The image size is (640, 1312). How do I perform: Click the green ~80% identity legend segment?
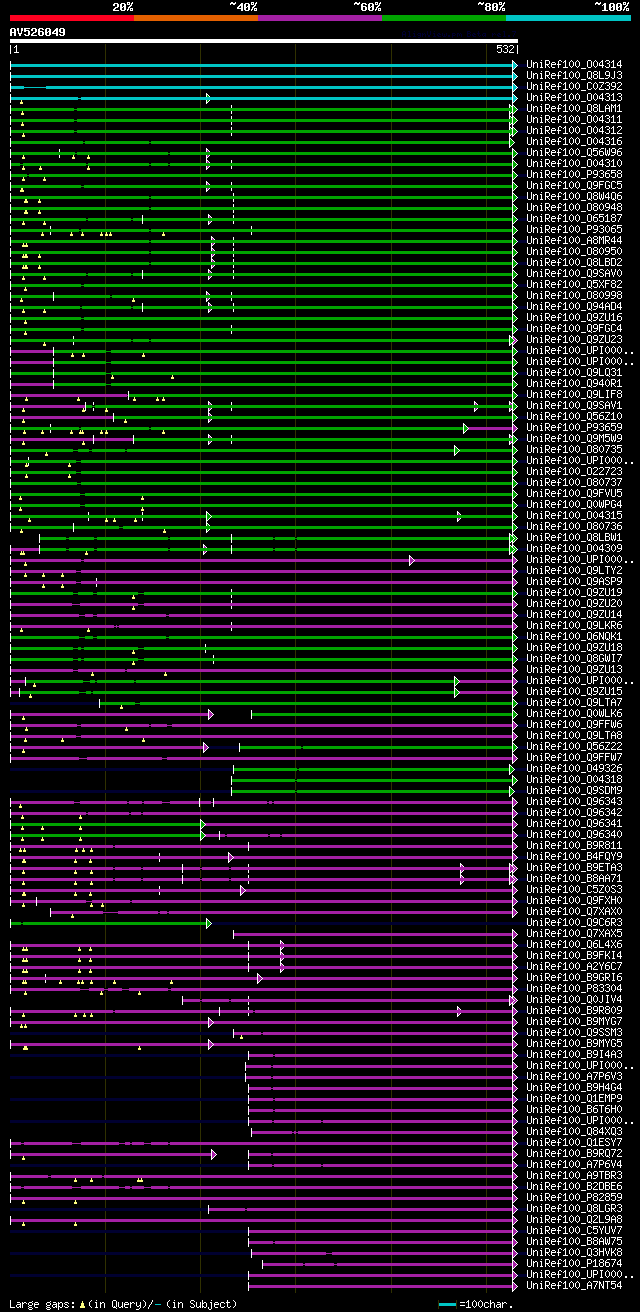444,17
